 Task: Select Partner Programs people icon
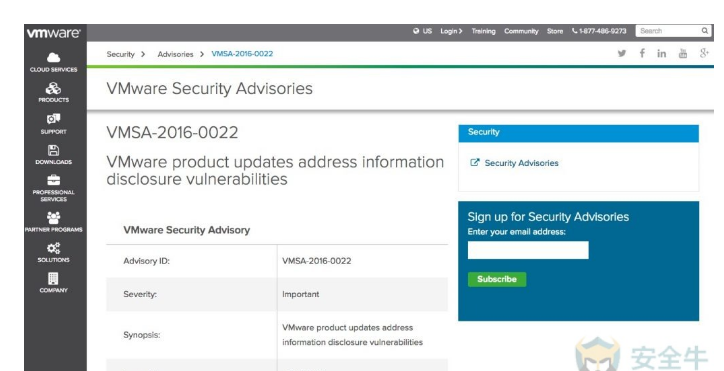[54, 218]
